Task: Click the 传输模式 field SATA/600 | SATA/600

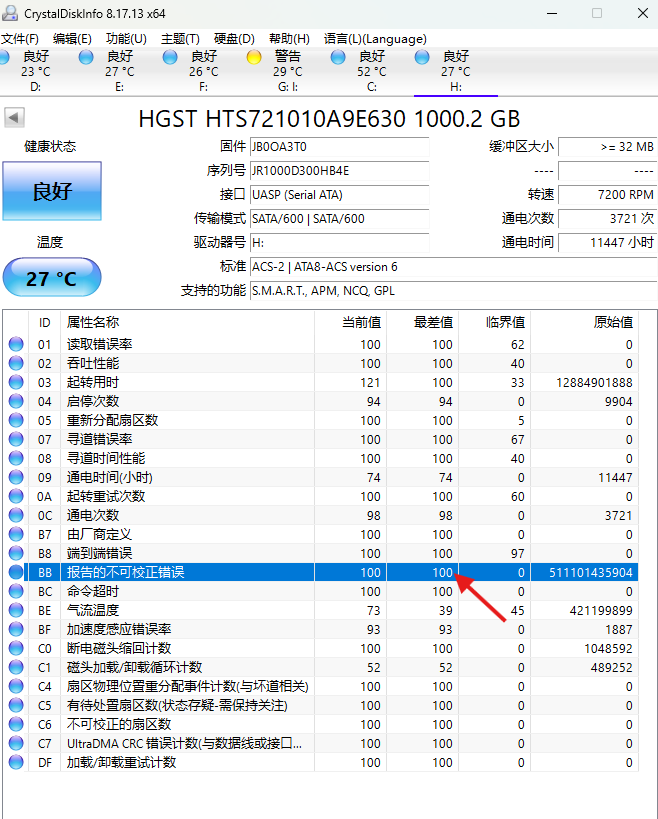Action: coord(339,219)
